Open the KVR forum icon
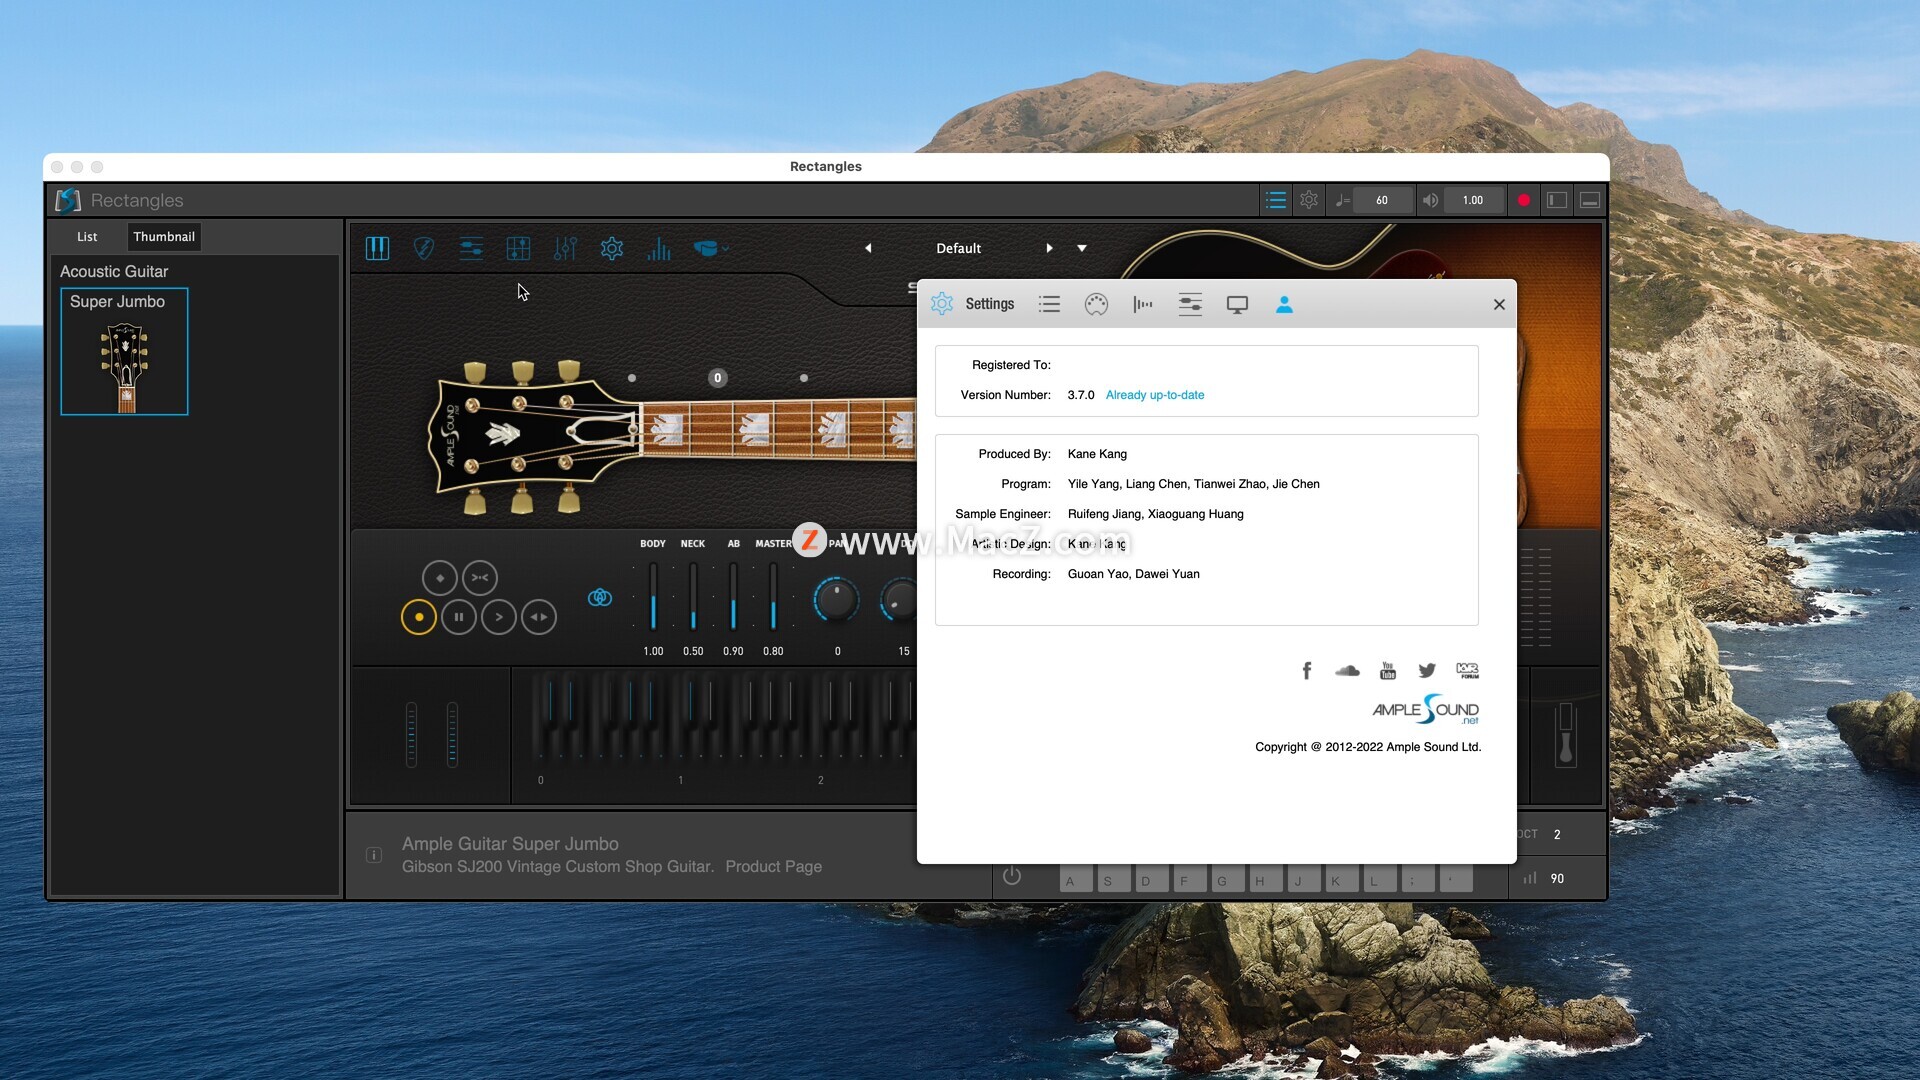The height and width of the screenshot is (1080, 1920). [x=1467, y=670]
